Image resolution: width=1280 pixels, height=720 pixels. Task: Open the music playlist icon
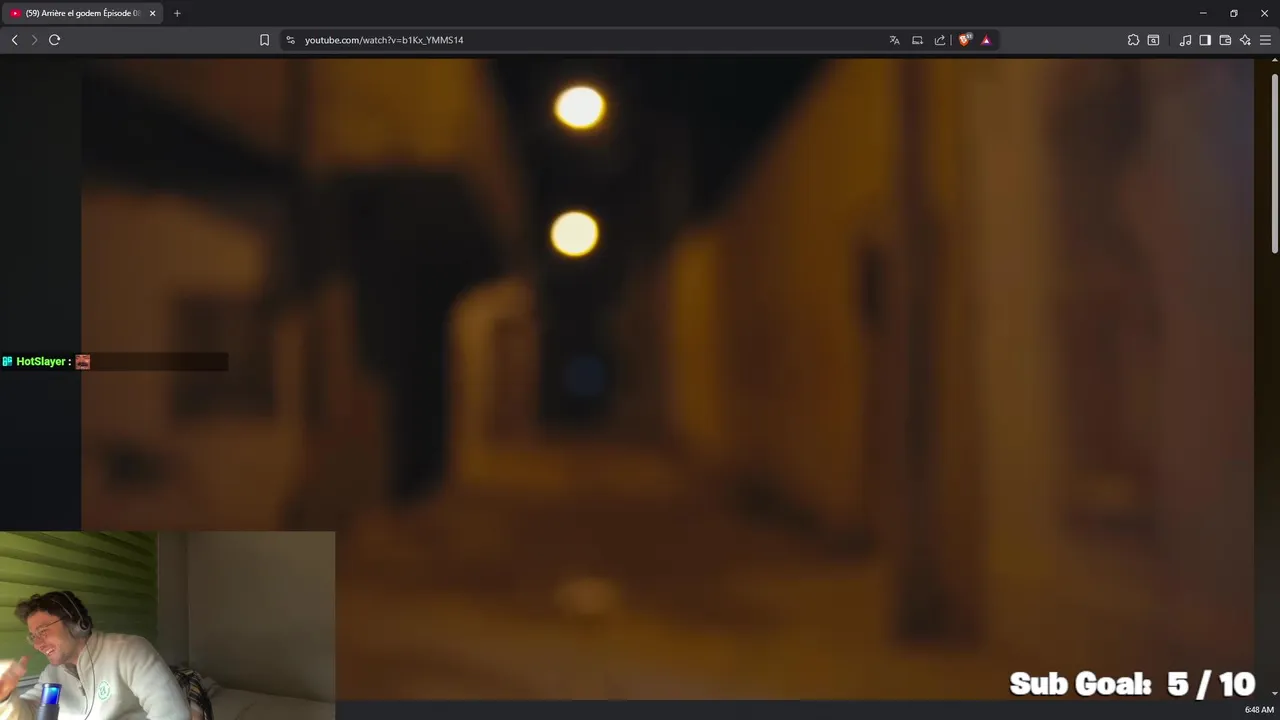pyautogui.click(x=1185, y=40)
